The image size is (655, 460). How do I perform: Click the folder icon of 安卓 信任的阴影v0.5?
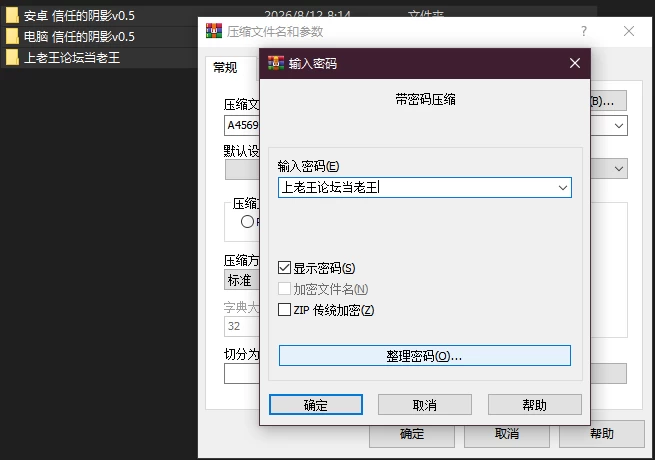click(12, 15)
